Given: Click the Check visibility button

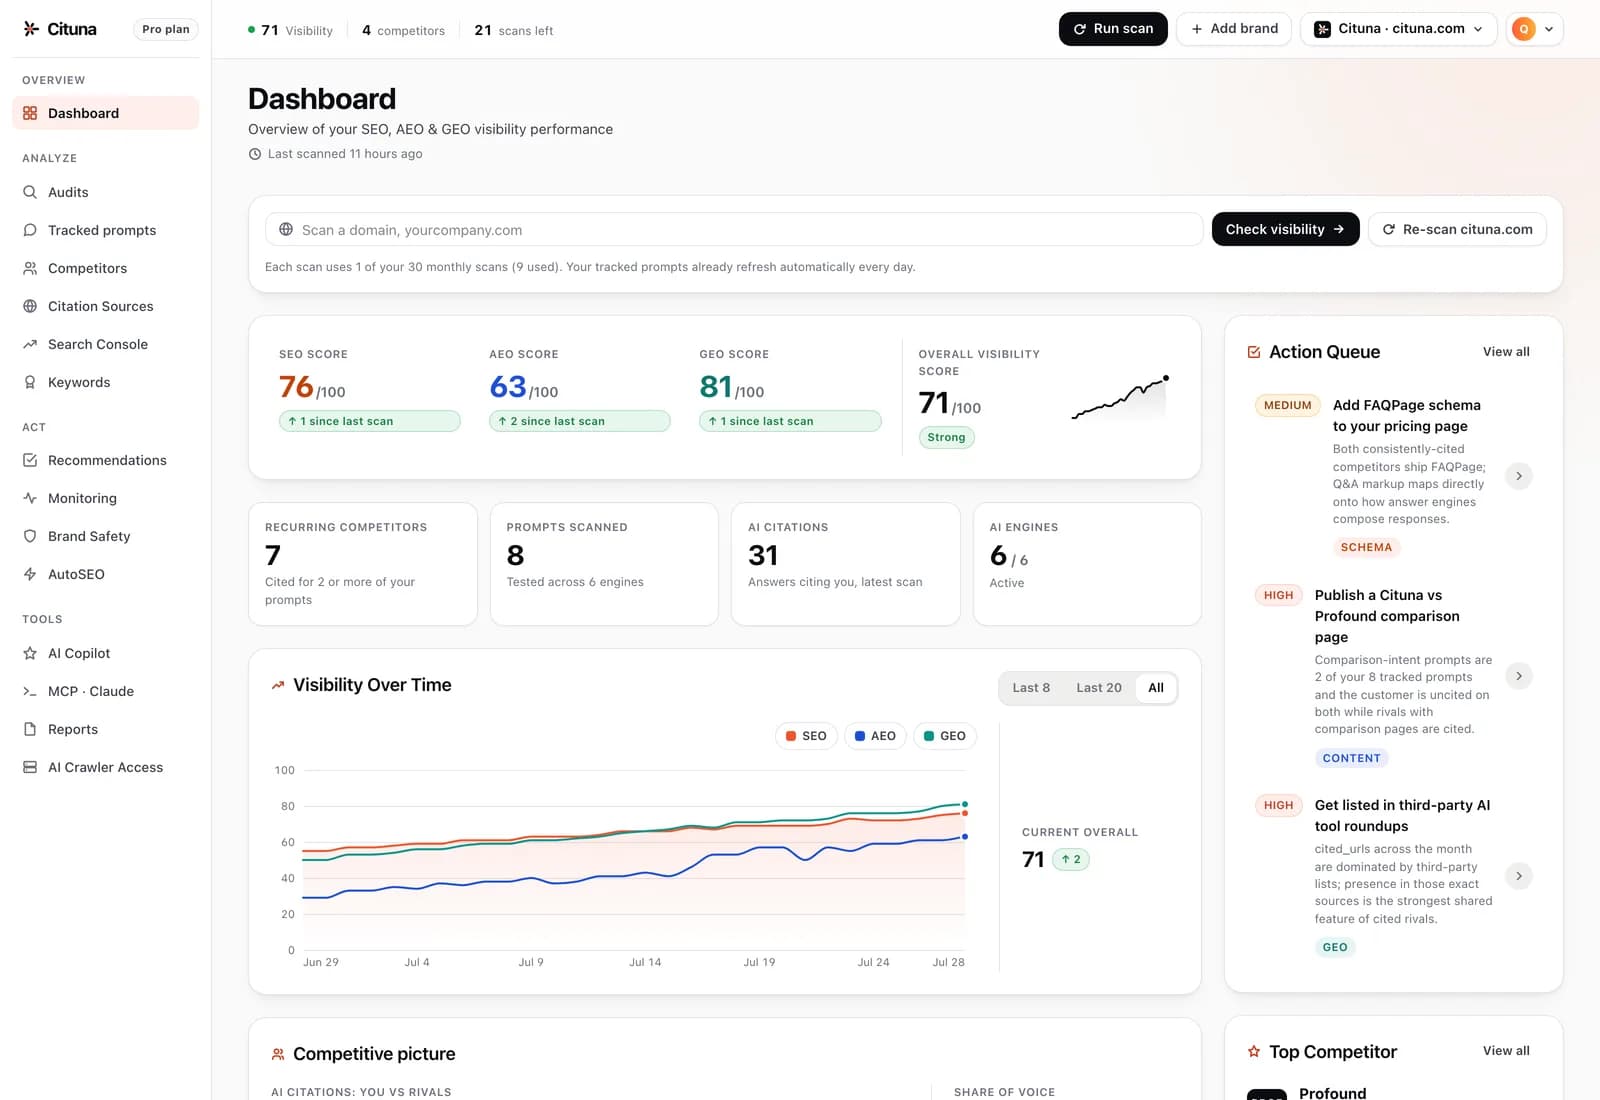Looking at the screenshot, I should [1285, 229].
